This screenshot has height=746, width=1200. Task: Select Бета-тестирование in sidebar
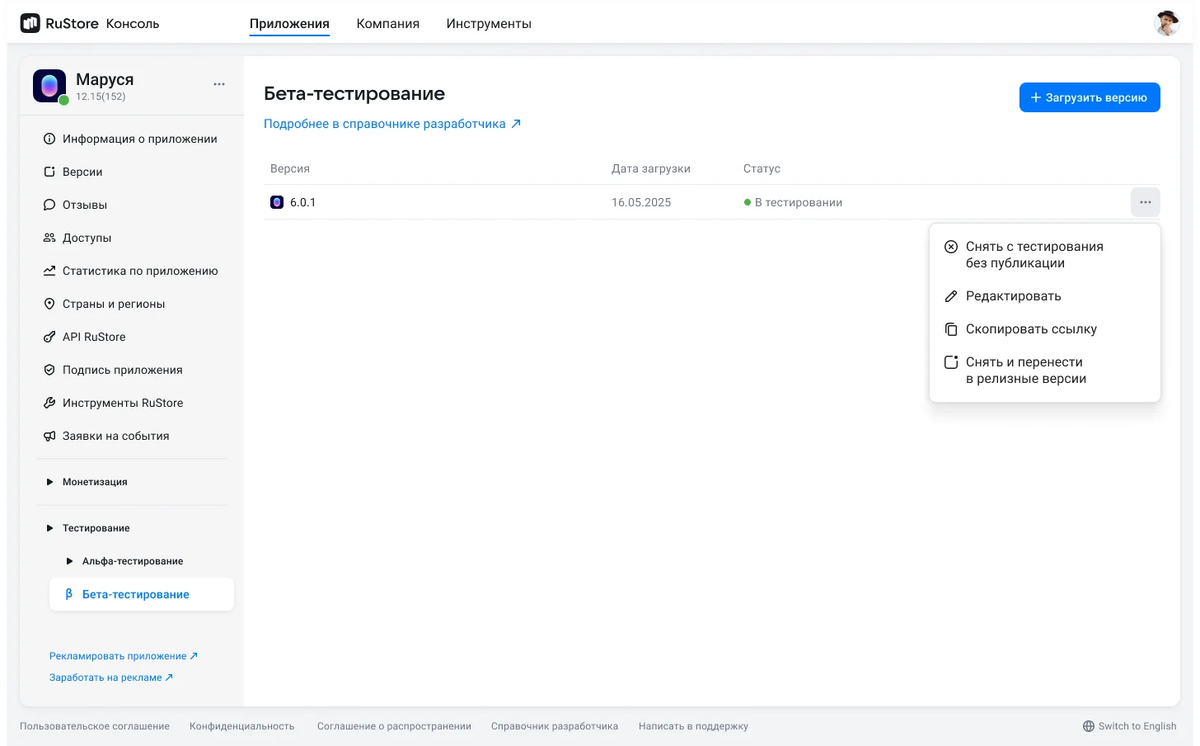(x=141, y=594)
